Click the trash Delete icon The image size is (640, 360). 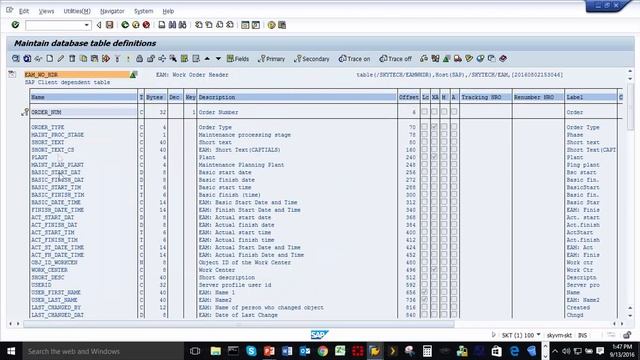tap(72, 59)
